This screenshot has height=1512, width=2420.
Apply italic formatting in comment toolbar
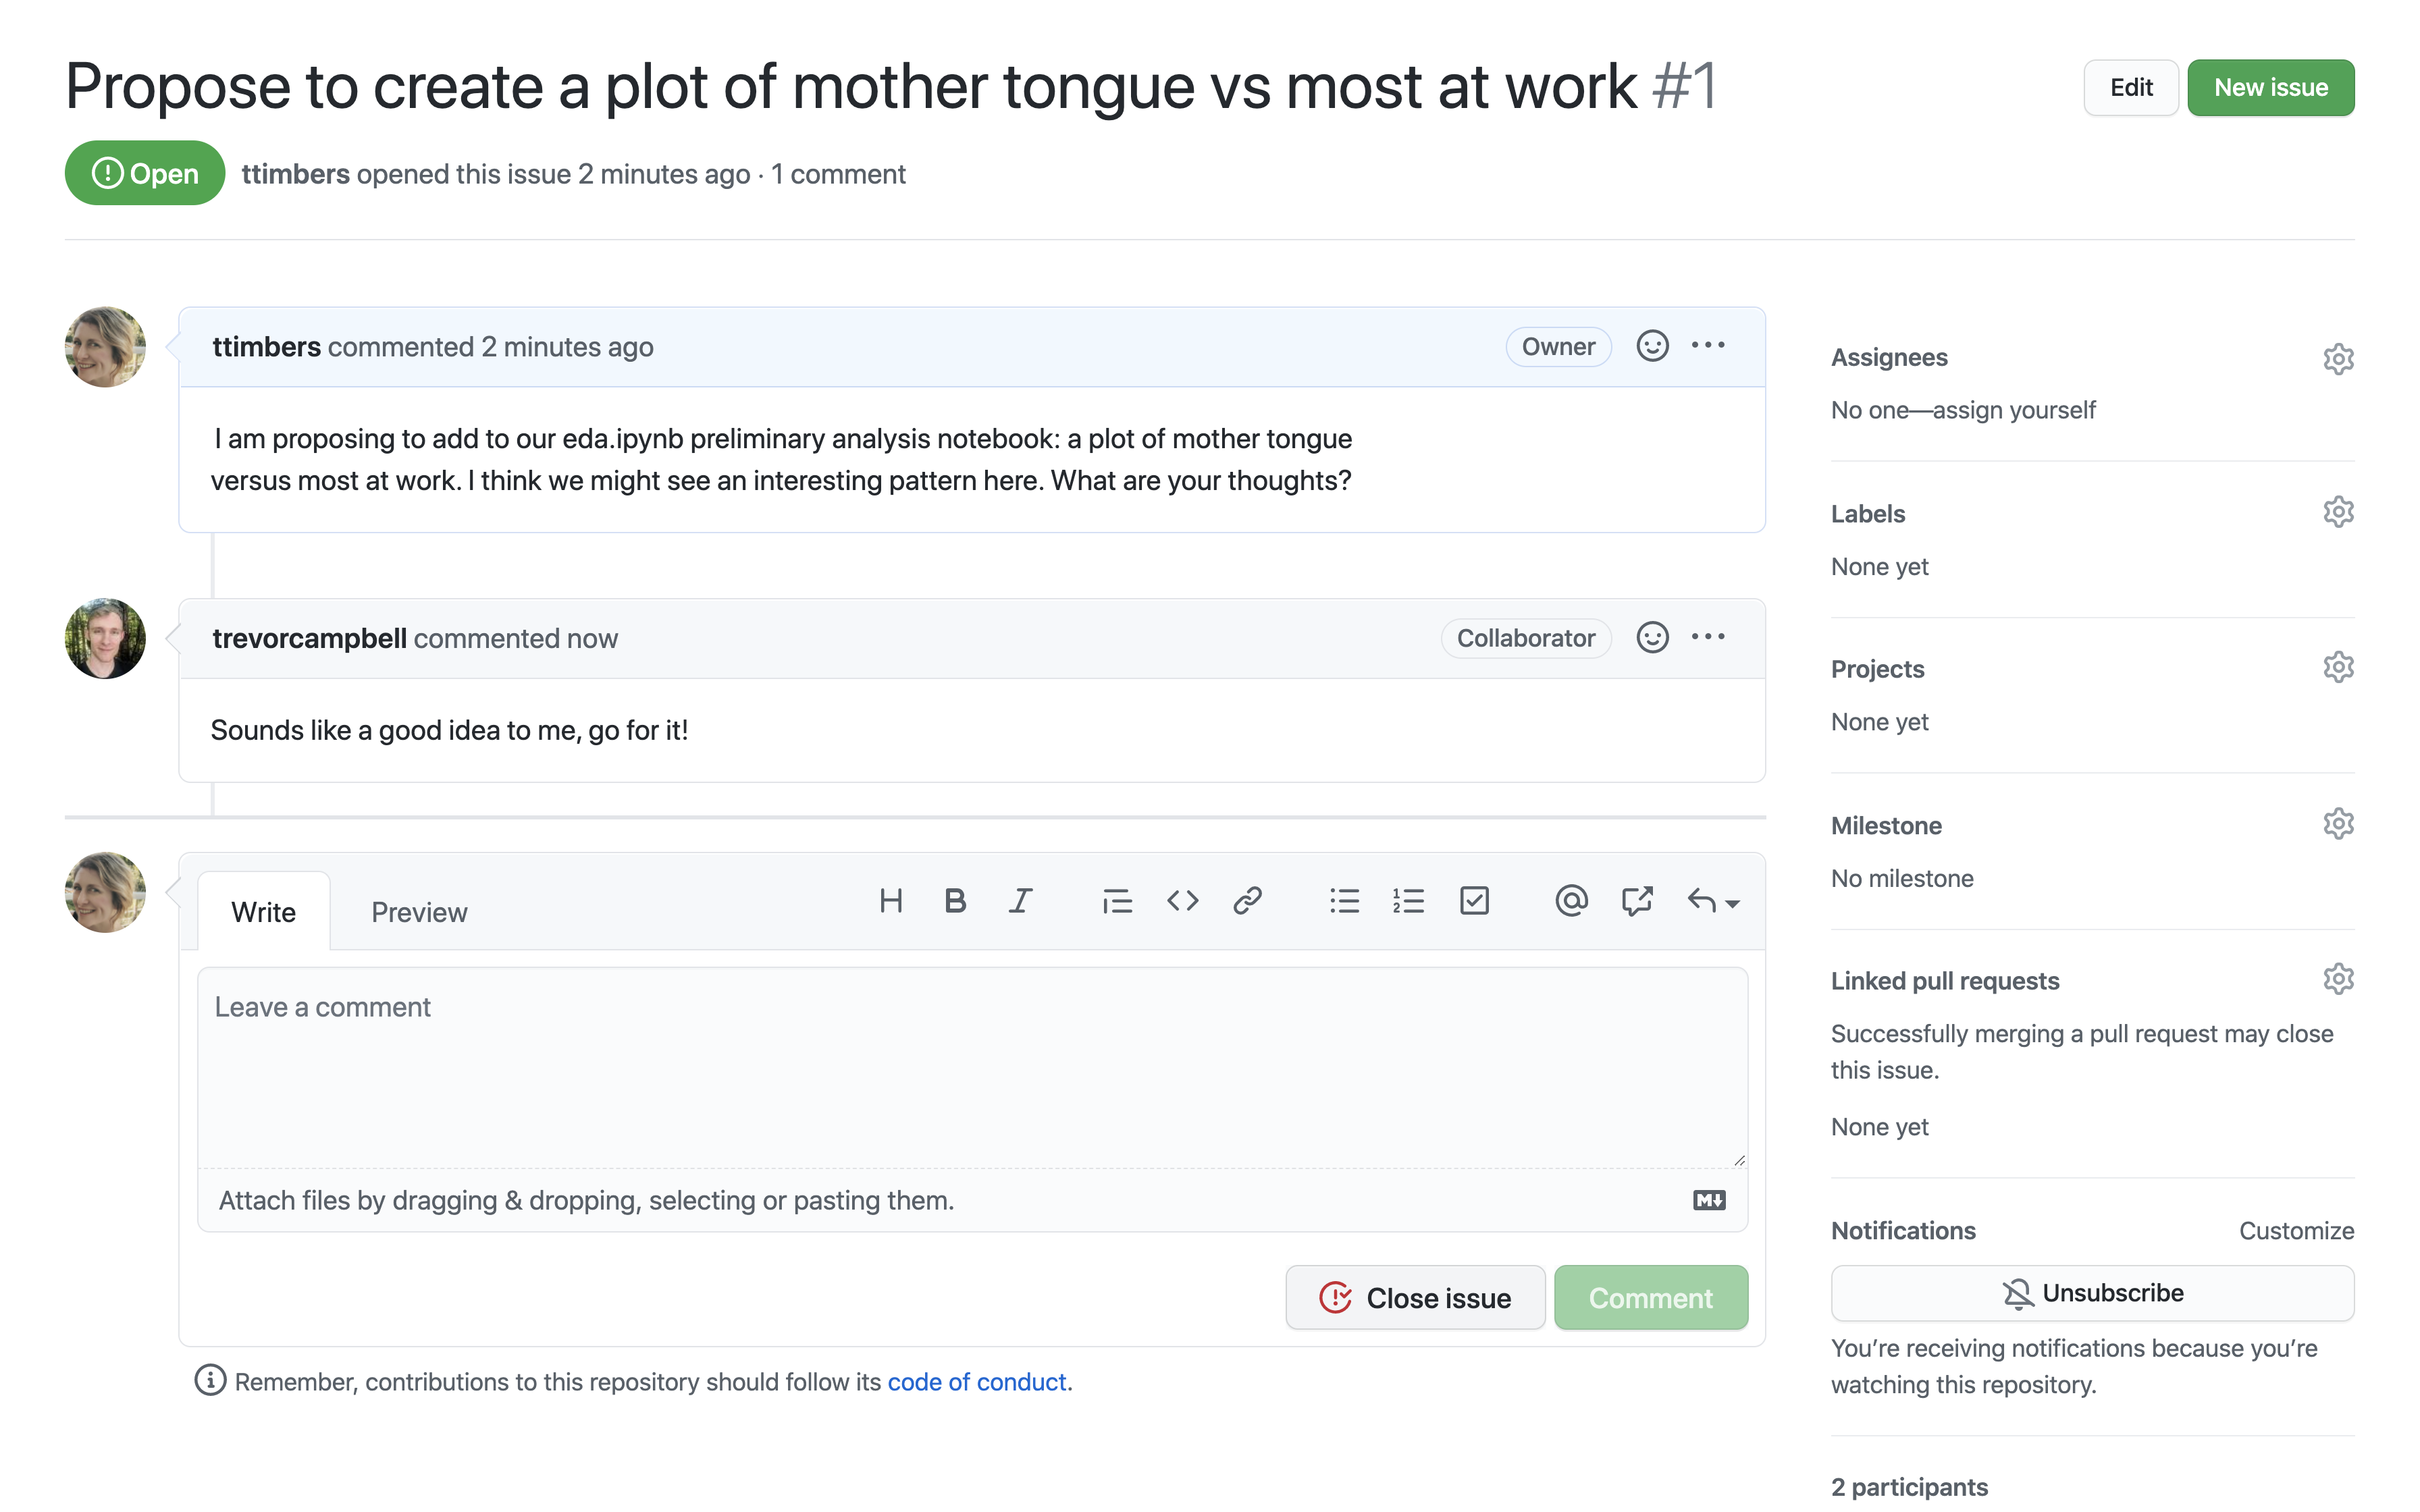point(1020,901)
